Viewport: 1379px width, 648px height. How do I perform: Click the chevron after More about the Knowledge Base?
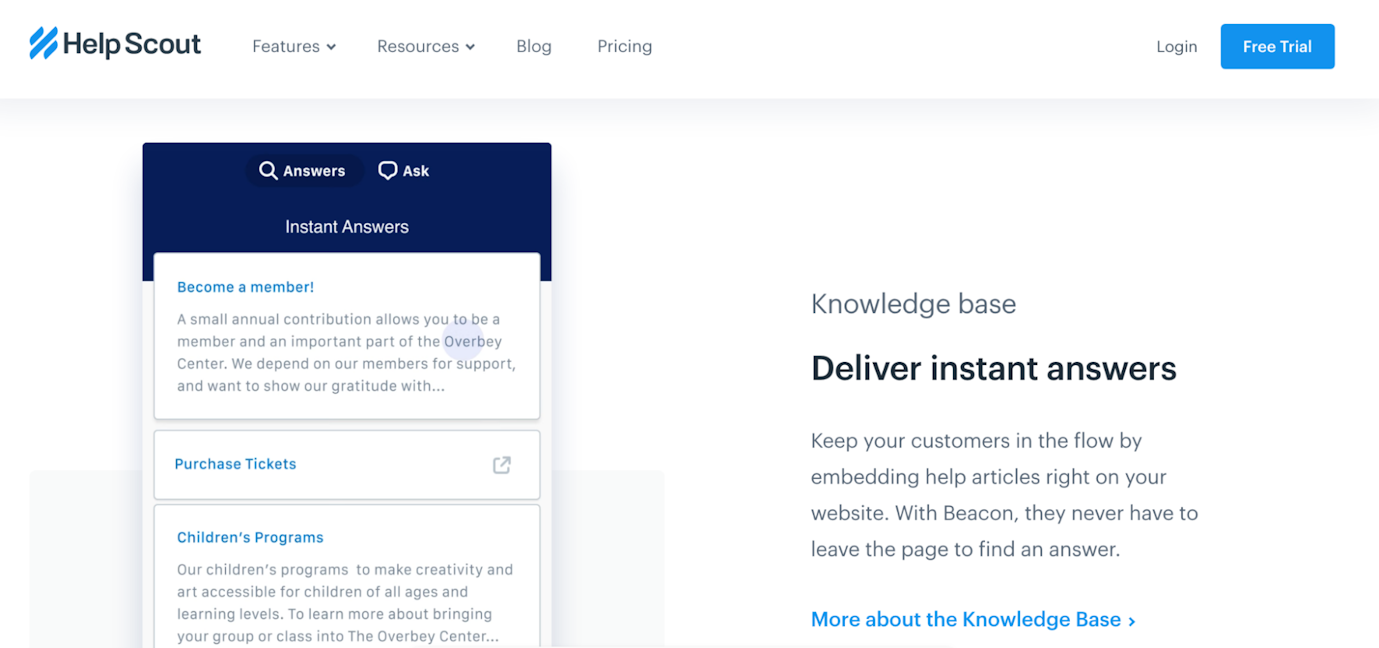tap(1131, 620)
